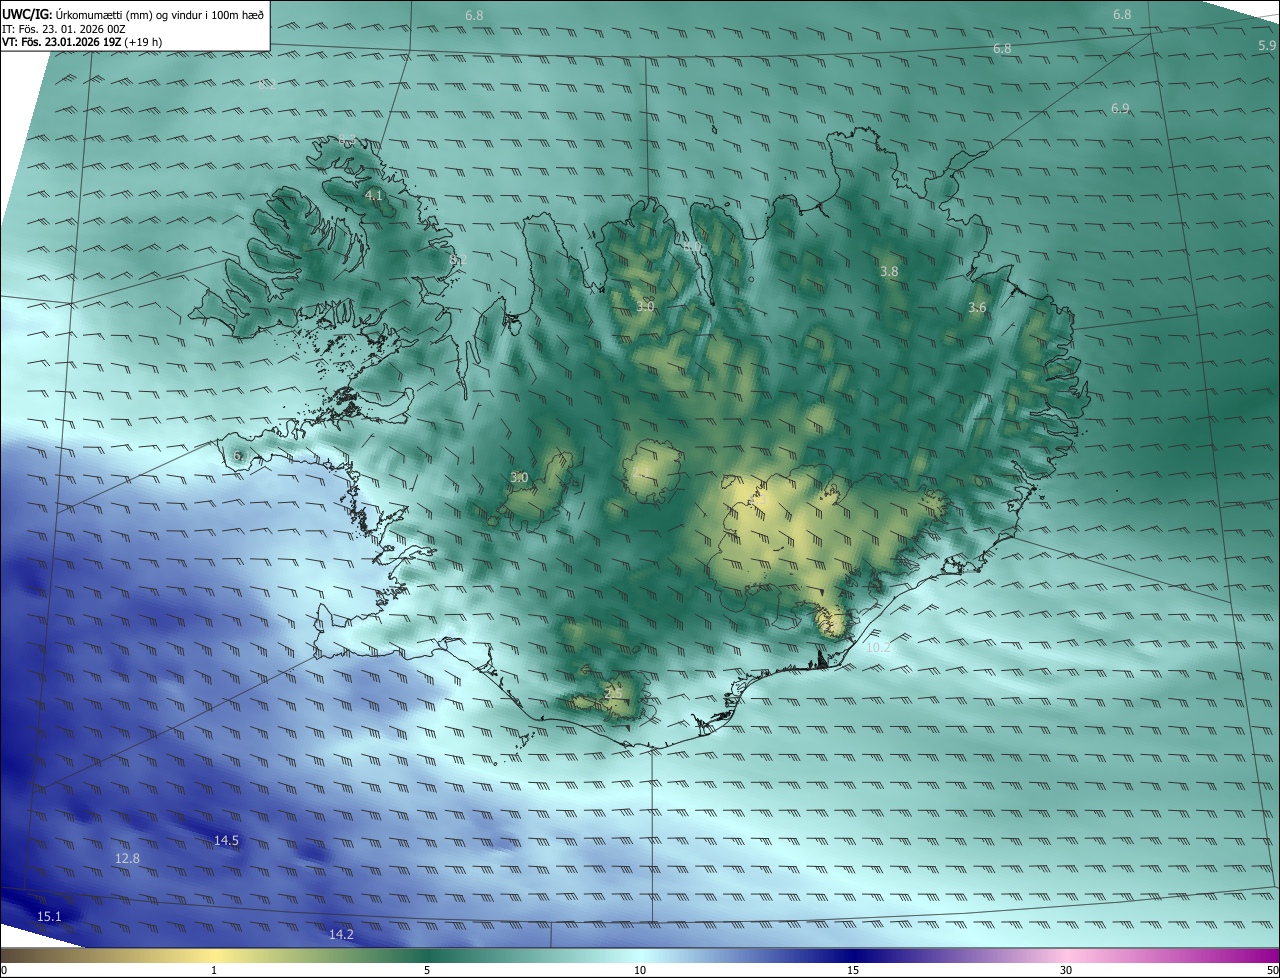Click the 3.6 value label

pyautogui.click(x=977, y=308)
